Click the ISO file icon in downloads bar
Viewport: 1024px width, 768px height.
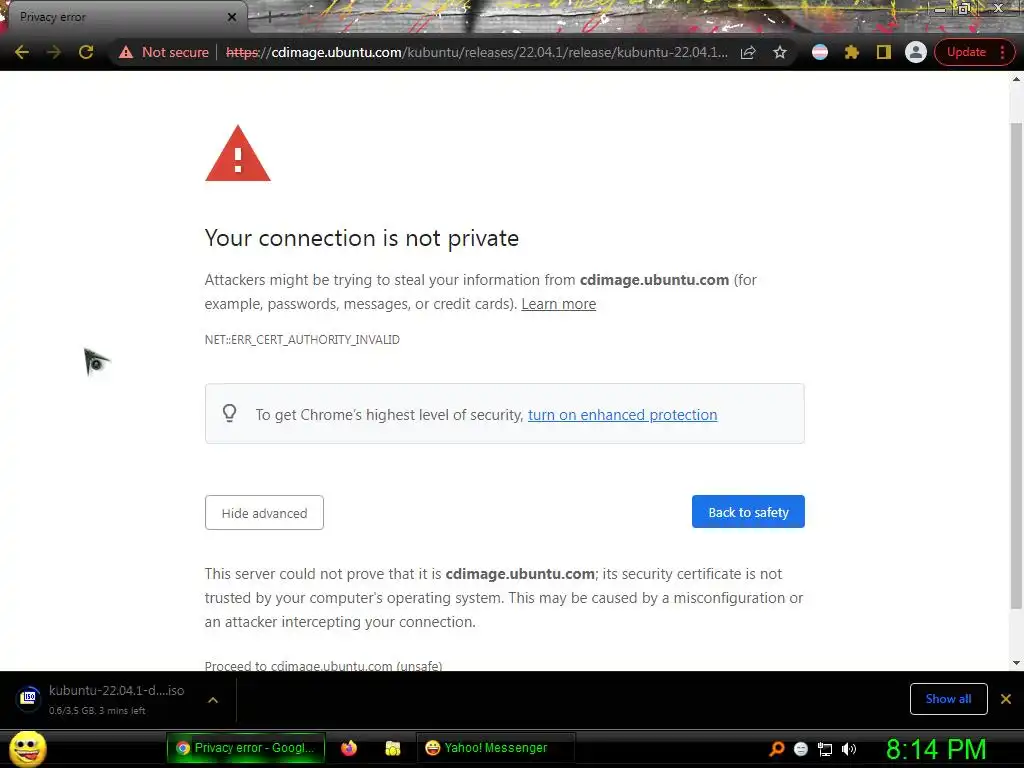coord(29,698)
